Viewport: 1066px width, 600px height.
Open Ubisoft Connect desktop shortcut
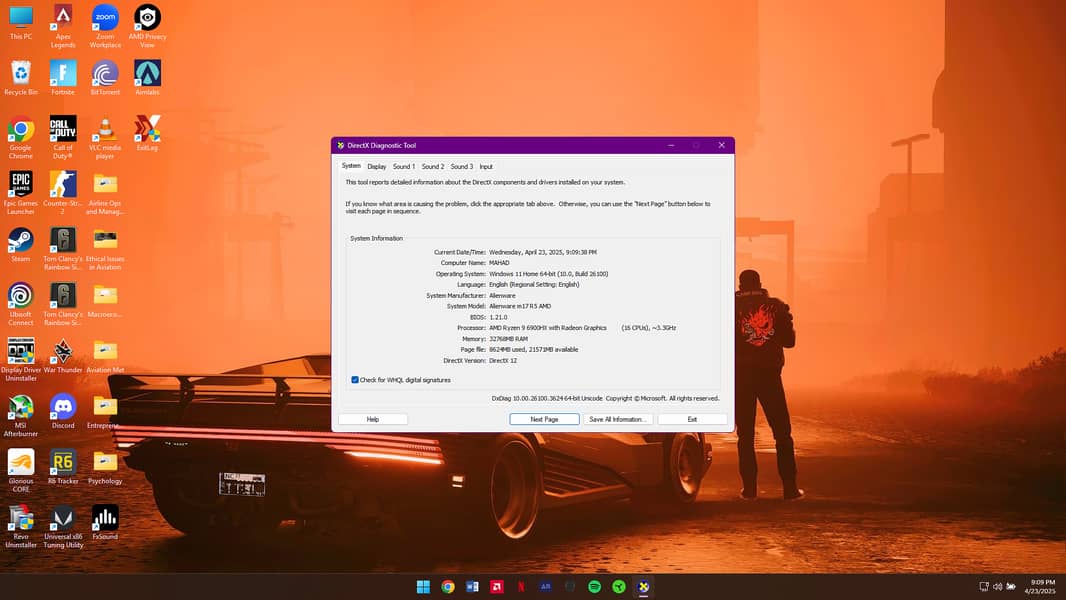21,304
